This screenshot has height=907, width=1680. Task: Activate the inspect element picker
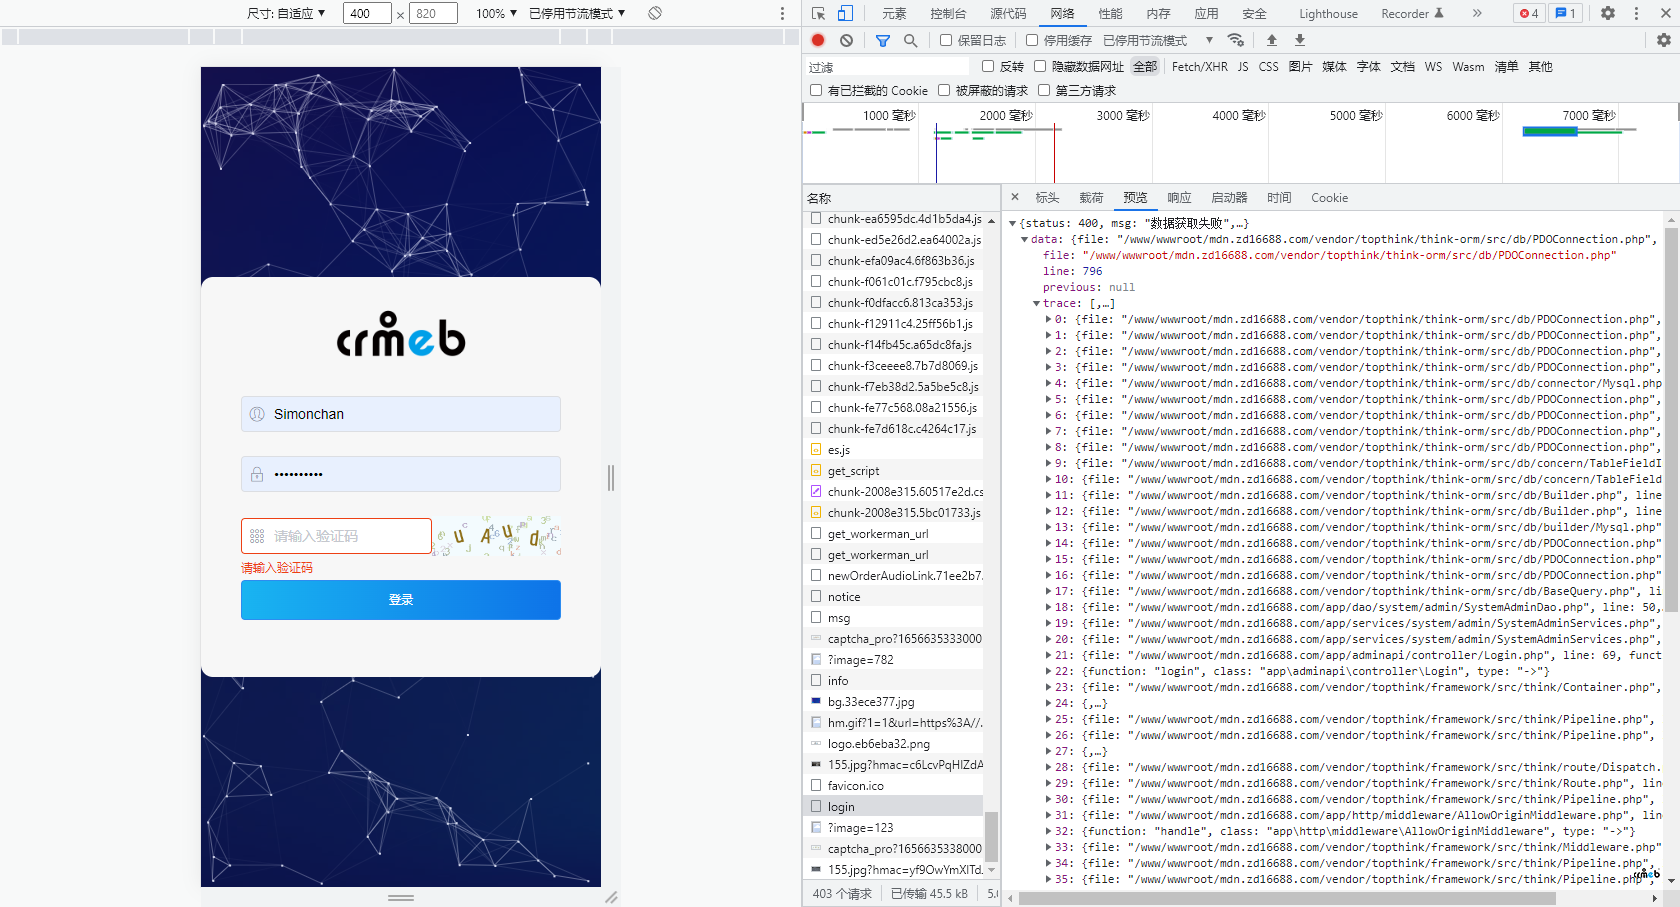pos(819,13)
